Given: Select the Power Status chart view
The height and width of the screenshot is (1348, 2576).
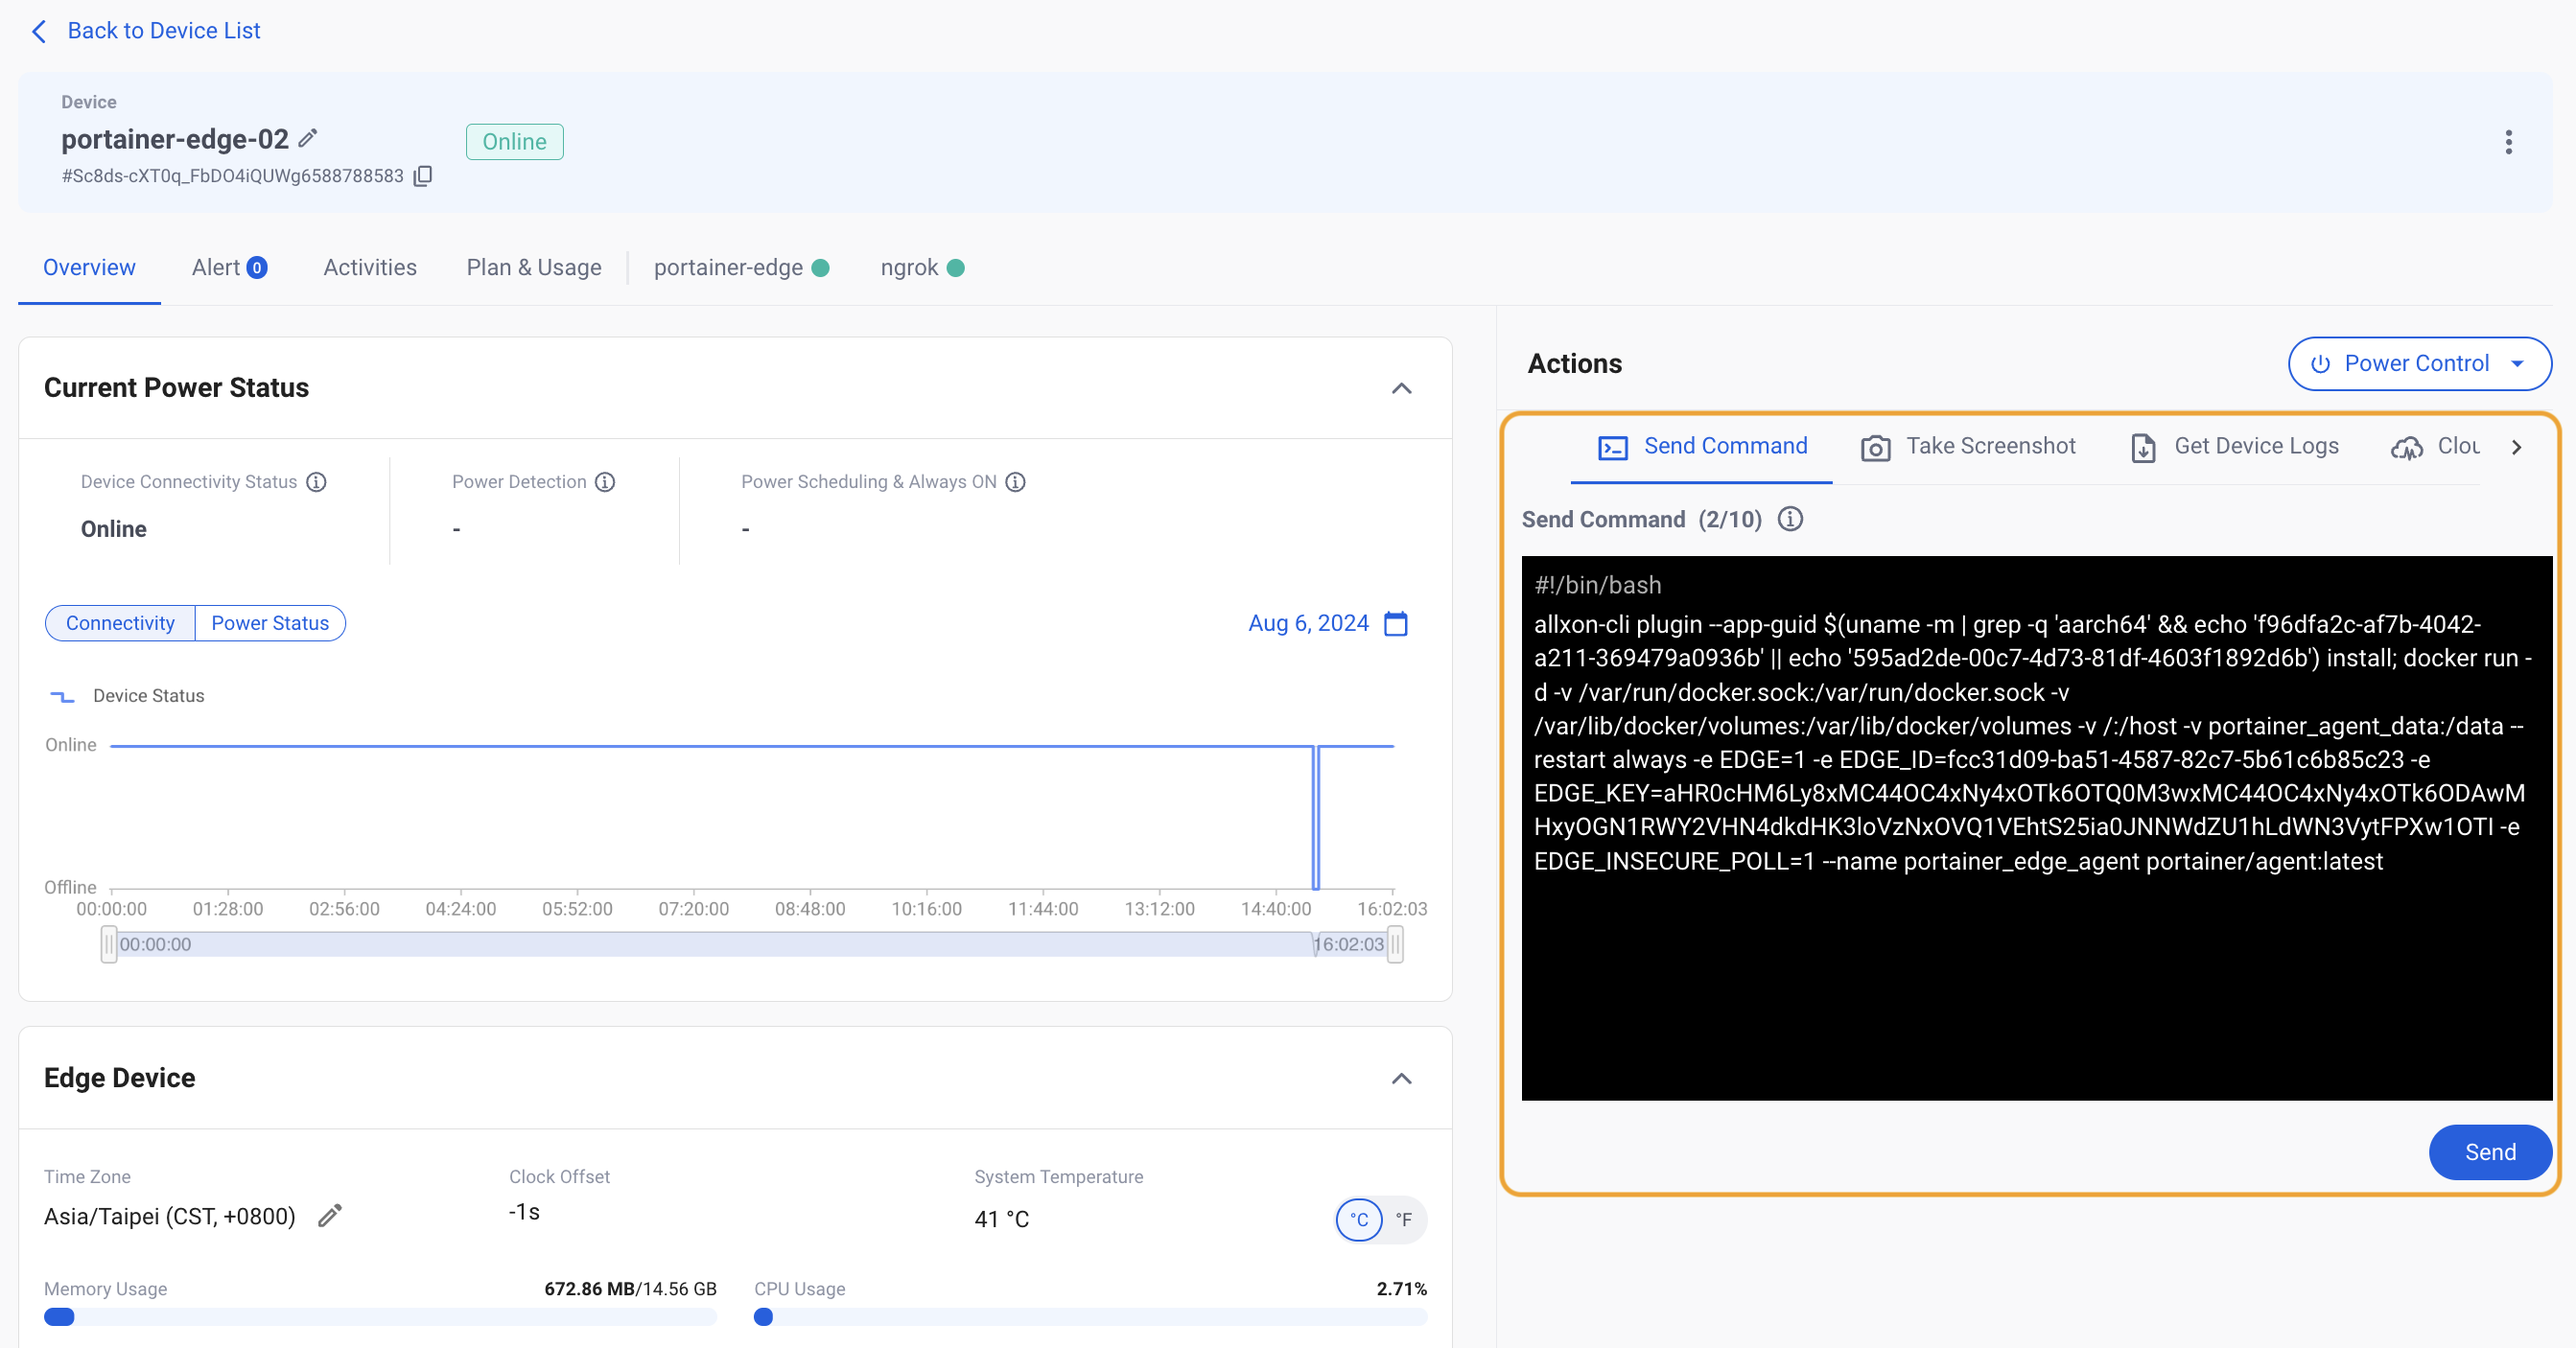Looking at the screenshot, I should tap(270, 623).
